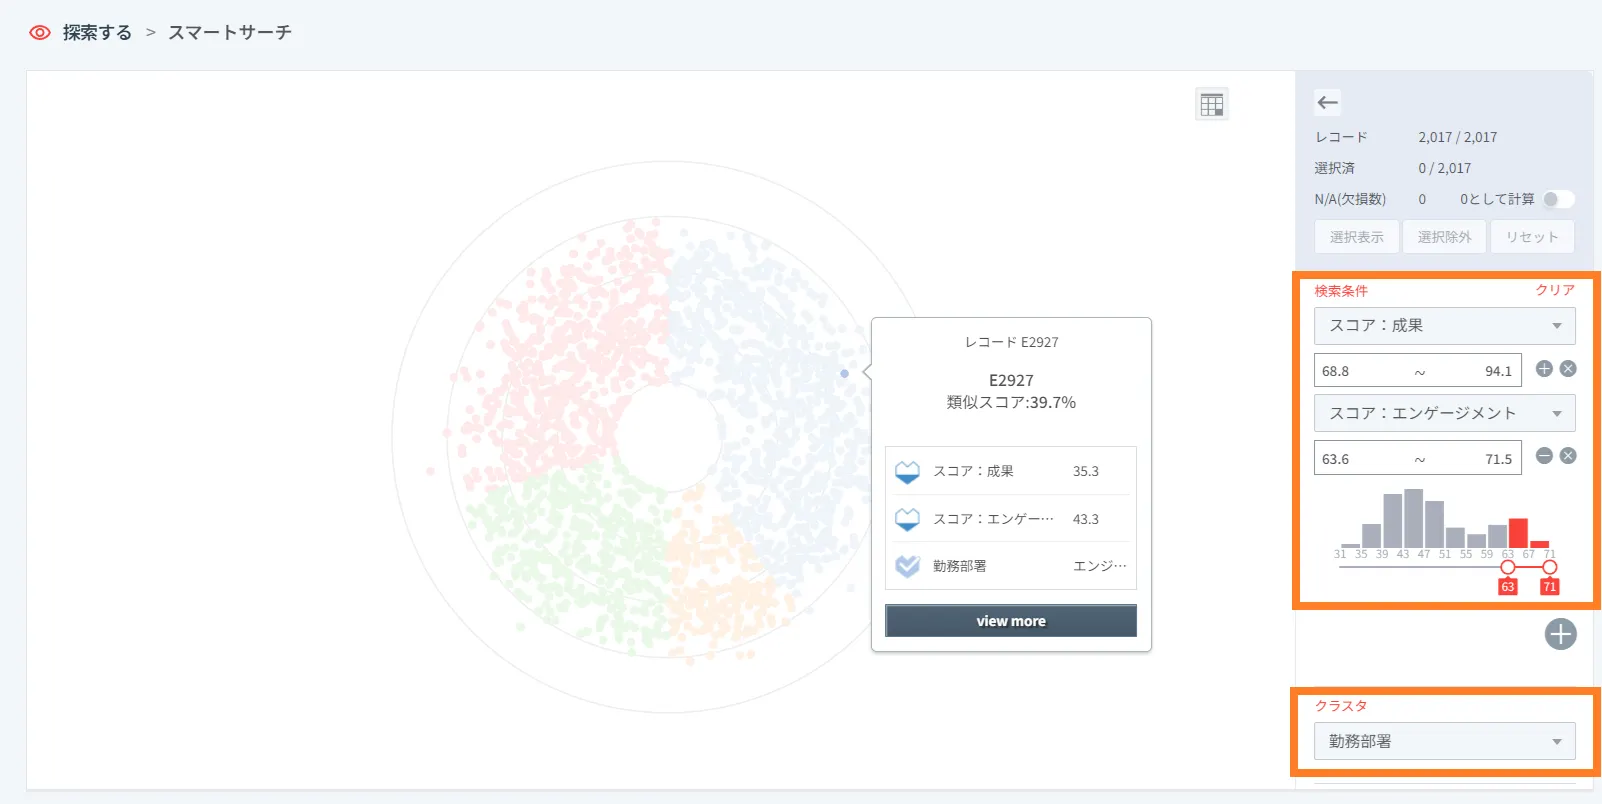Click クリア to clear search conditions
The width and height of the screenshot is (1602, 804).
tap(1555, 290)
